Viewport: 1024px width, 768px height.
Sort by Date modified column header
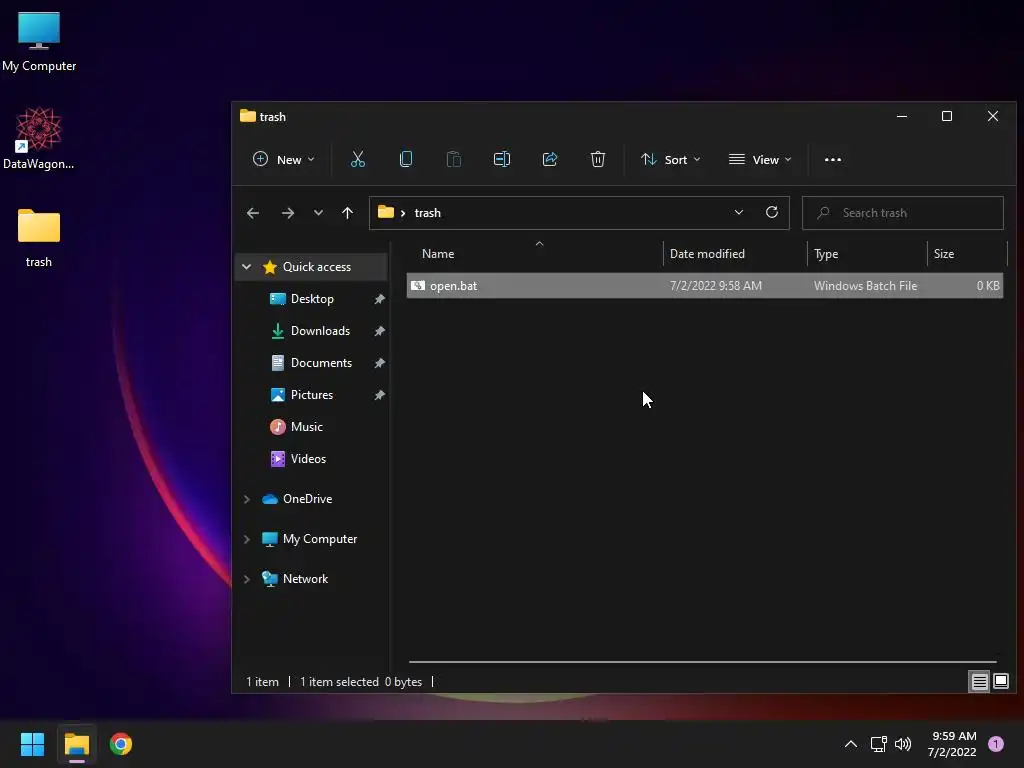coord(735,254)
